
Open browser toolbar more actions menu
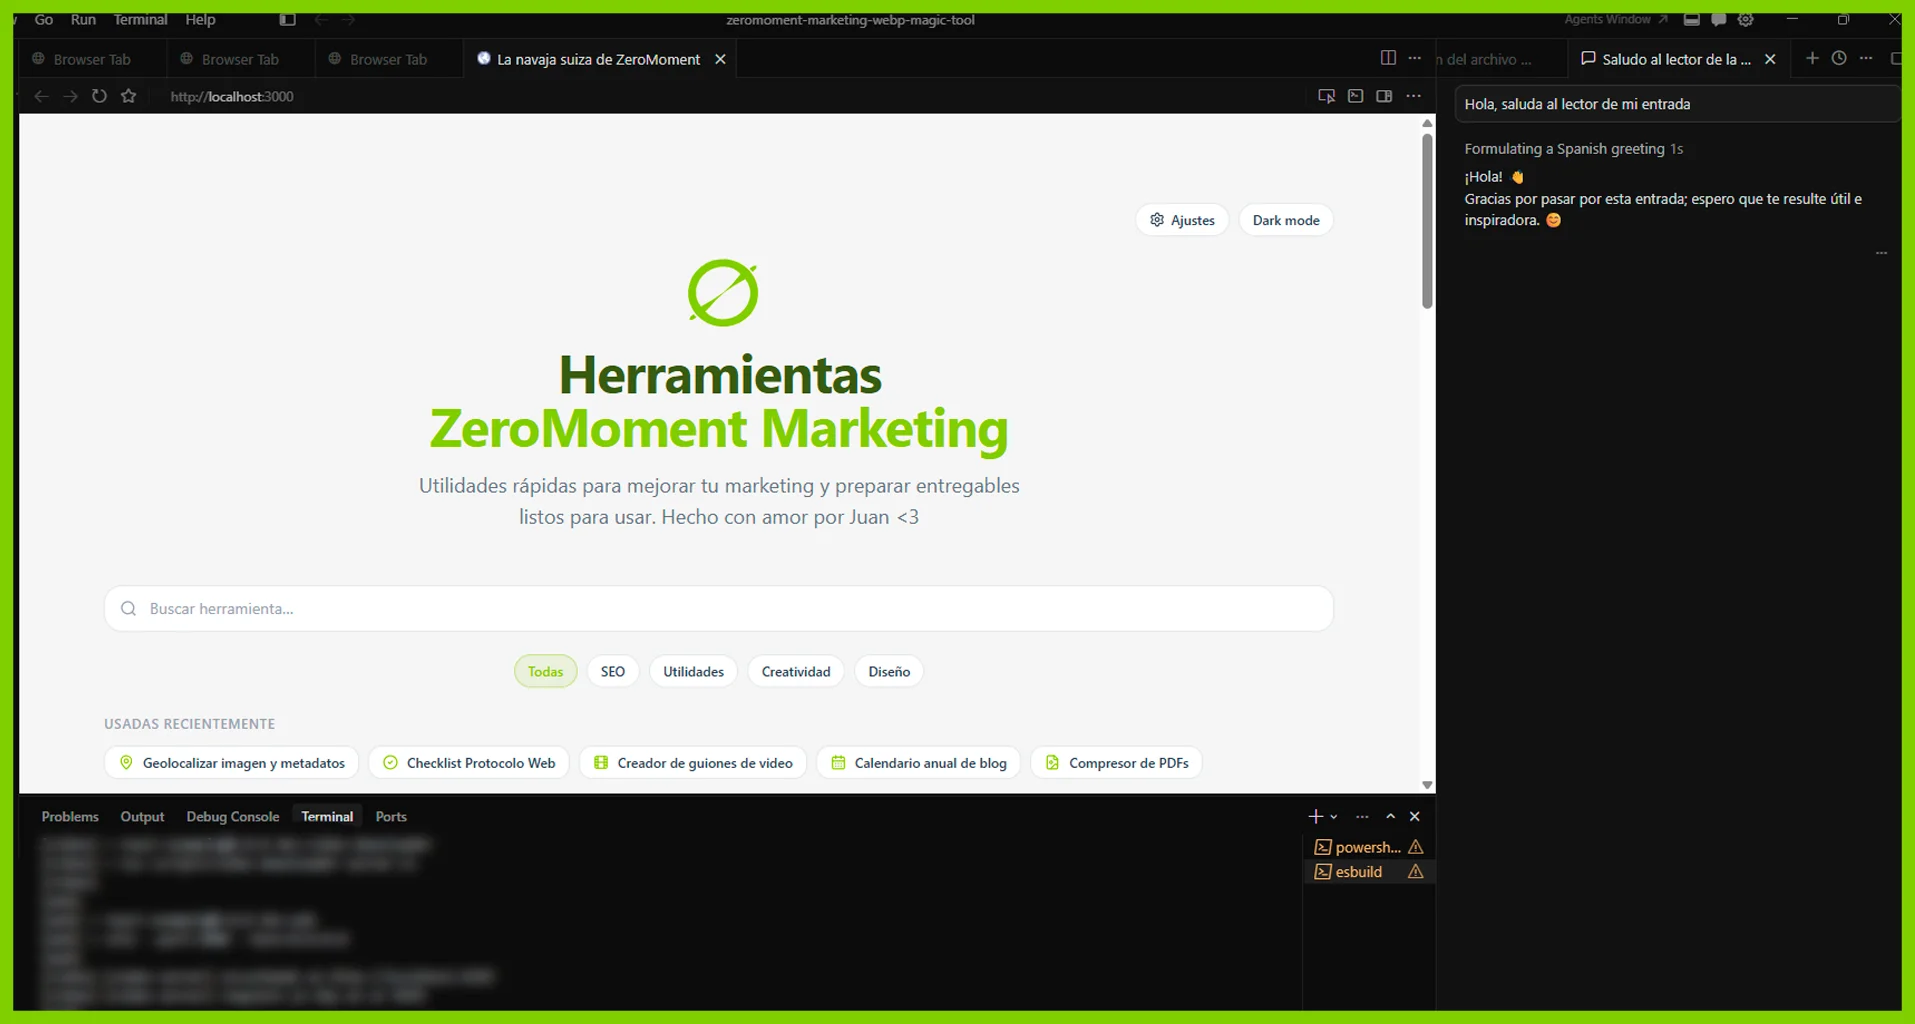1413,96
